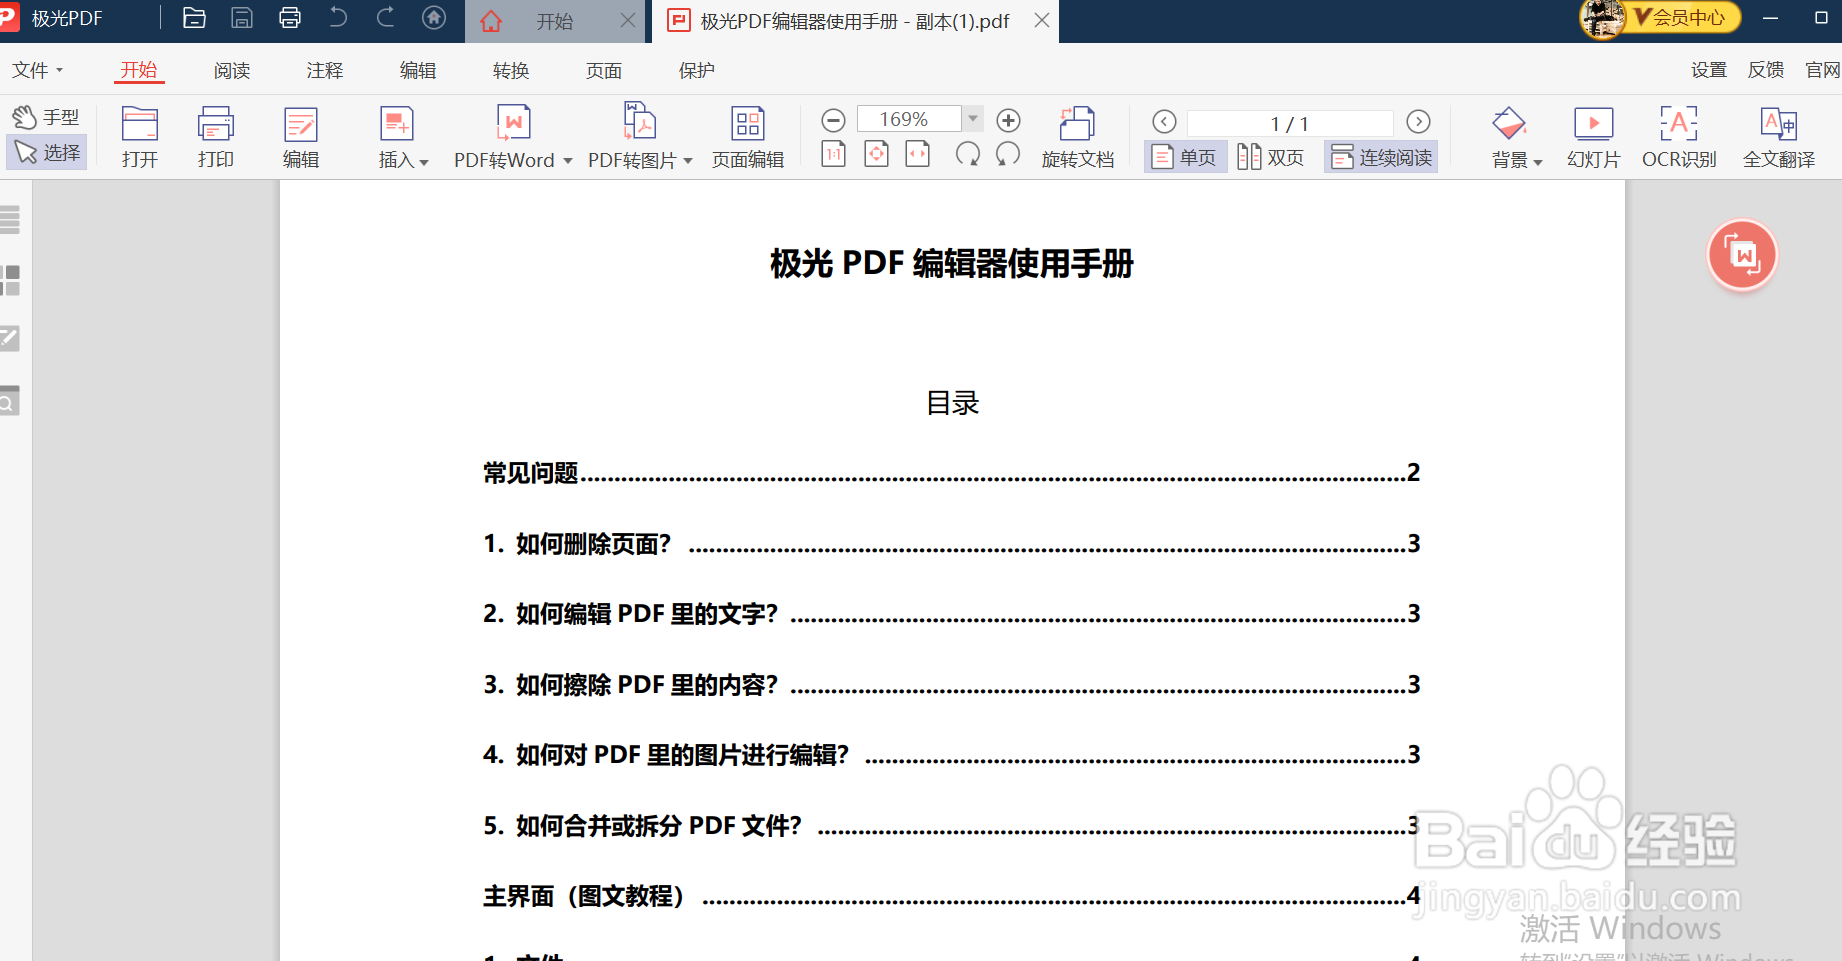This screenshot has height=961, width=1842.
Task: Toggle Double Page (双页) view
Action: tap(1271, 157)
